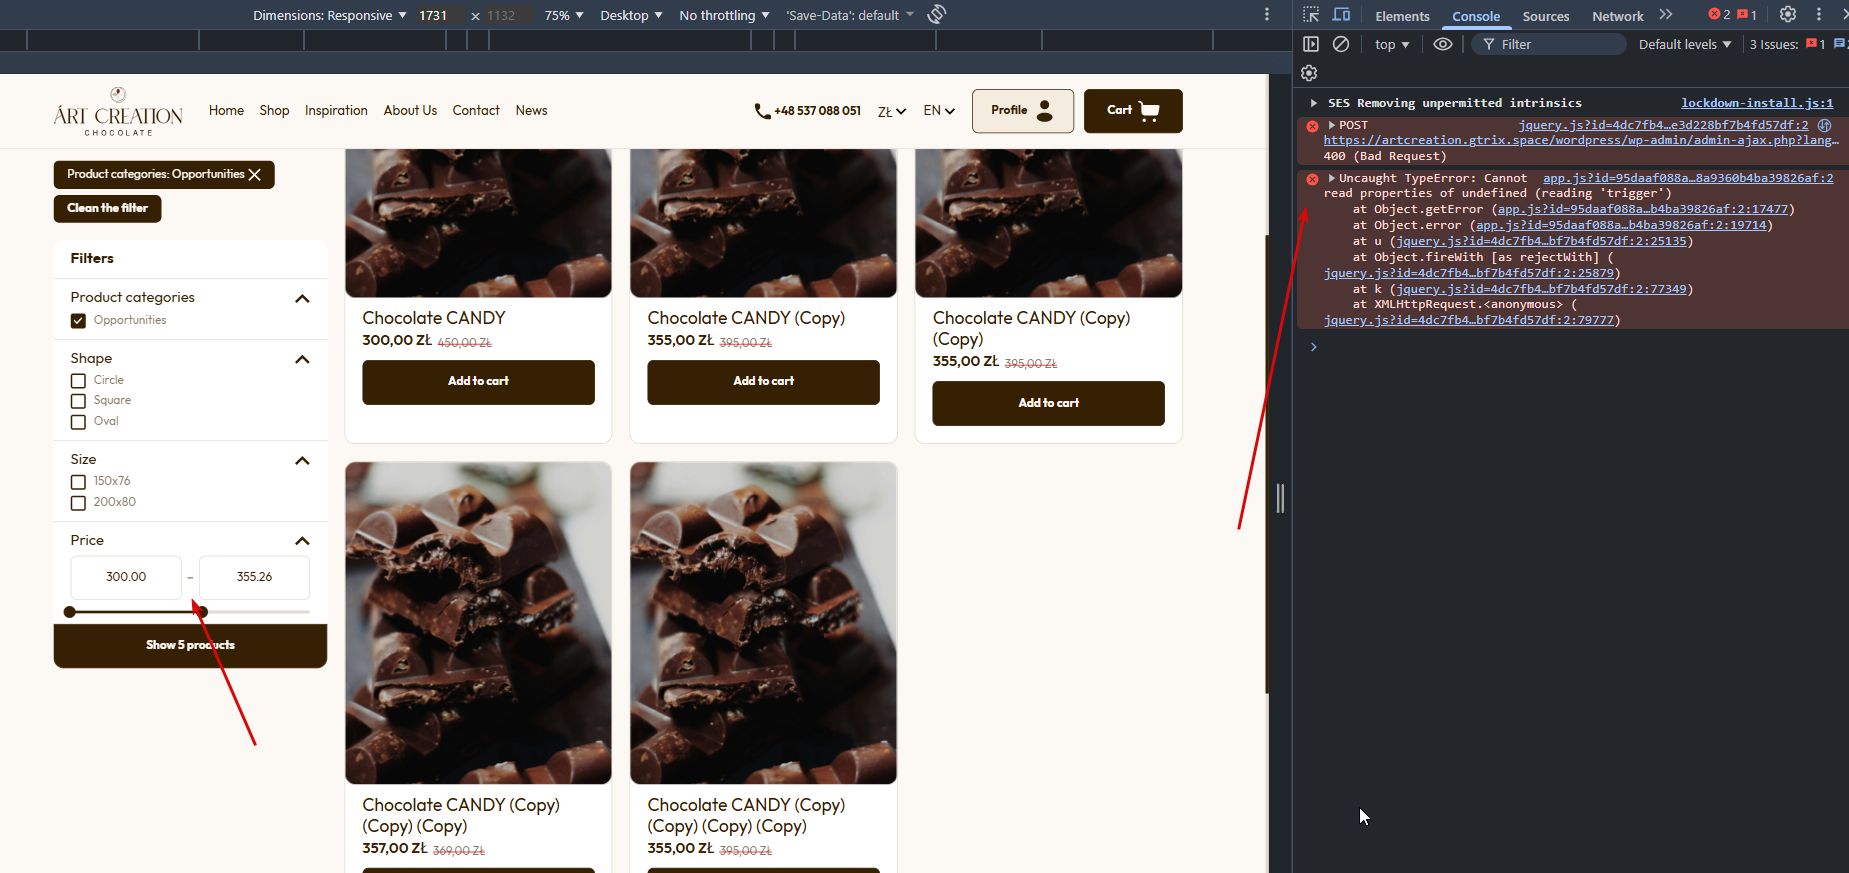This screenshot has height=873, width=1849.
Task: Open the Inspiration menu item
Action: (x=336, y=110)
